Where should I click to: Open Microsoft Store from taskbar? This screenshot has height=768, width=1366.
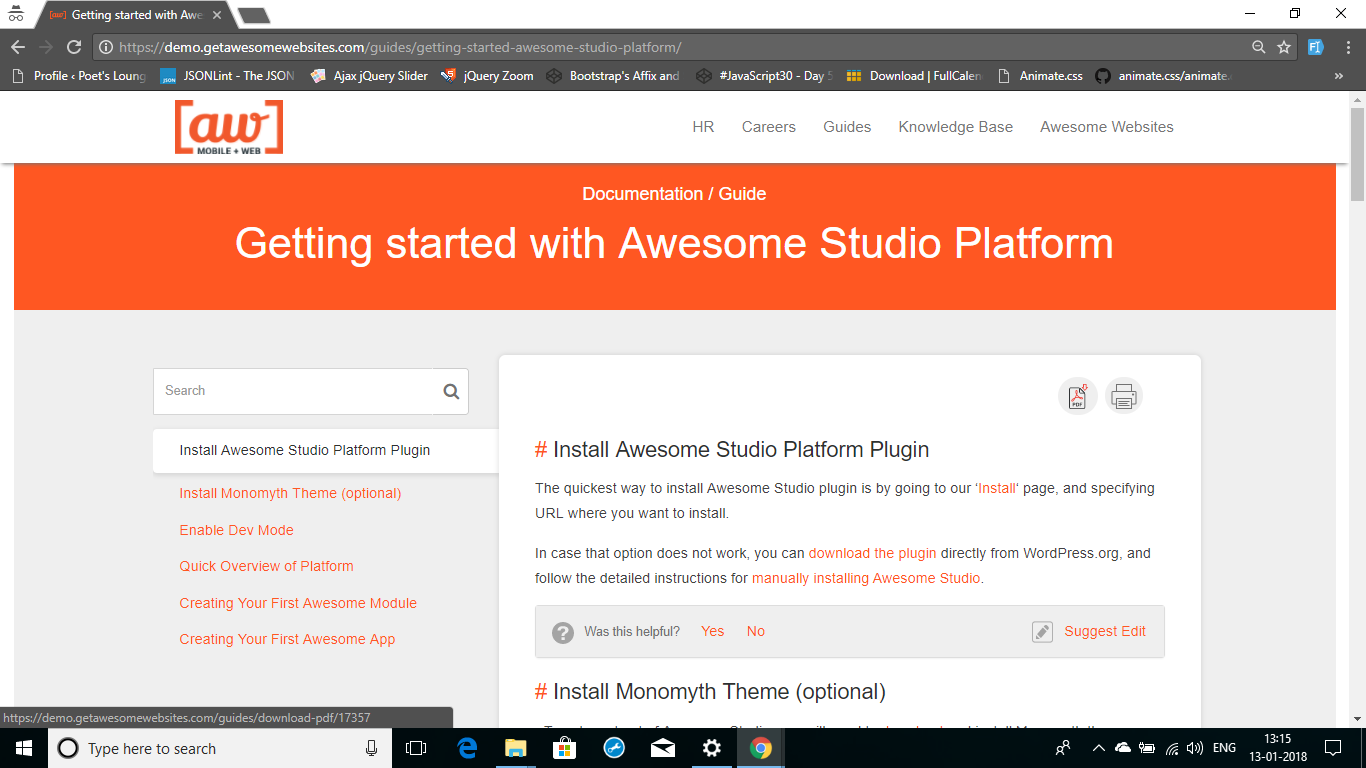coord(564,748)
